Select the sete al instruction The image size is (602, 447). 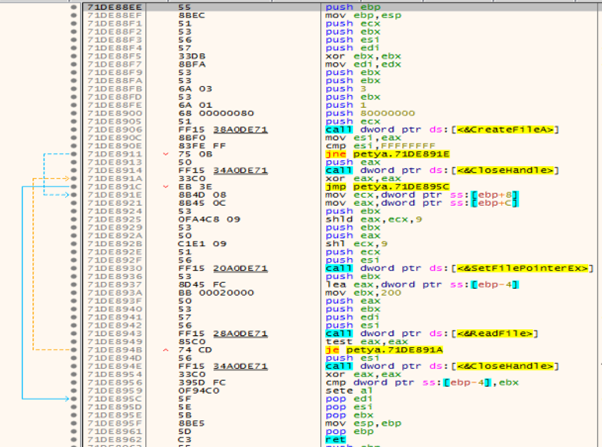click(349, 391)
